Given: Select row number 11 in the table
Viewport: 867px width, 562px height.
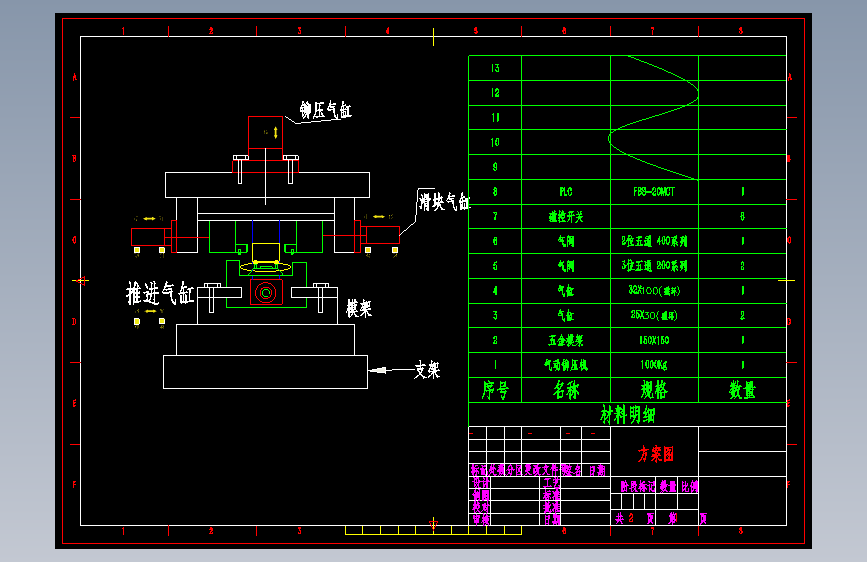Looking at the screenshot, I should [495, 117].
